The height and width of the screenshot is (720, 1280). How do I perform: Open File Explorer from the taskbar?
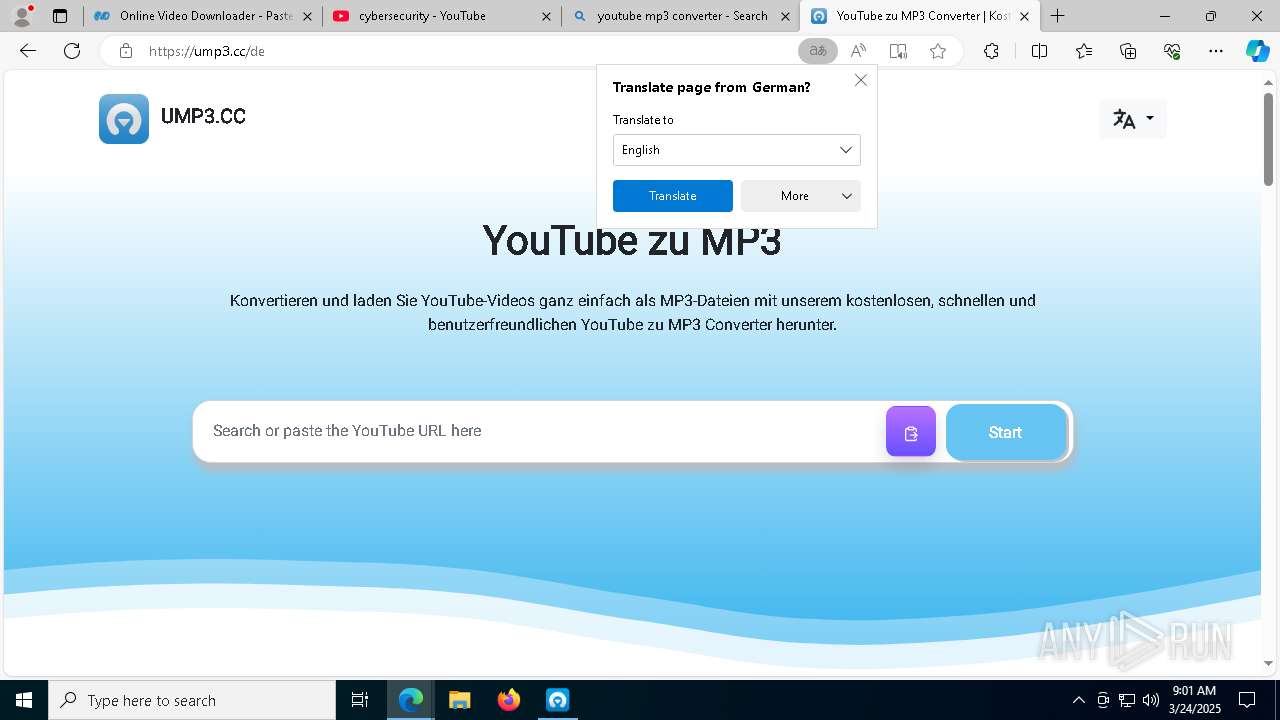pyautogui.click(x=459, y=700)
